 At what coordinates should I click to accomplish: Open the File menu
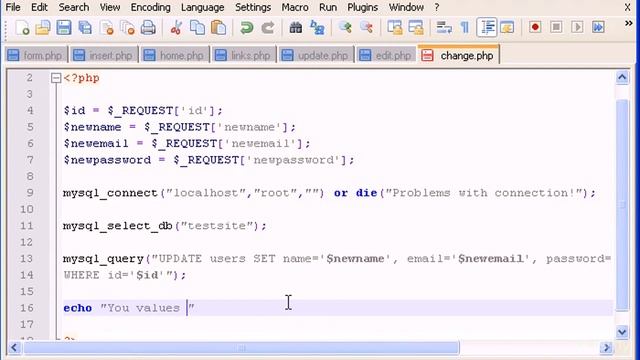(13, 7)
